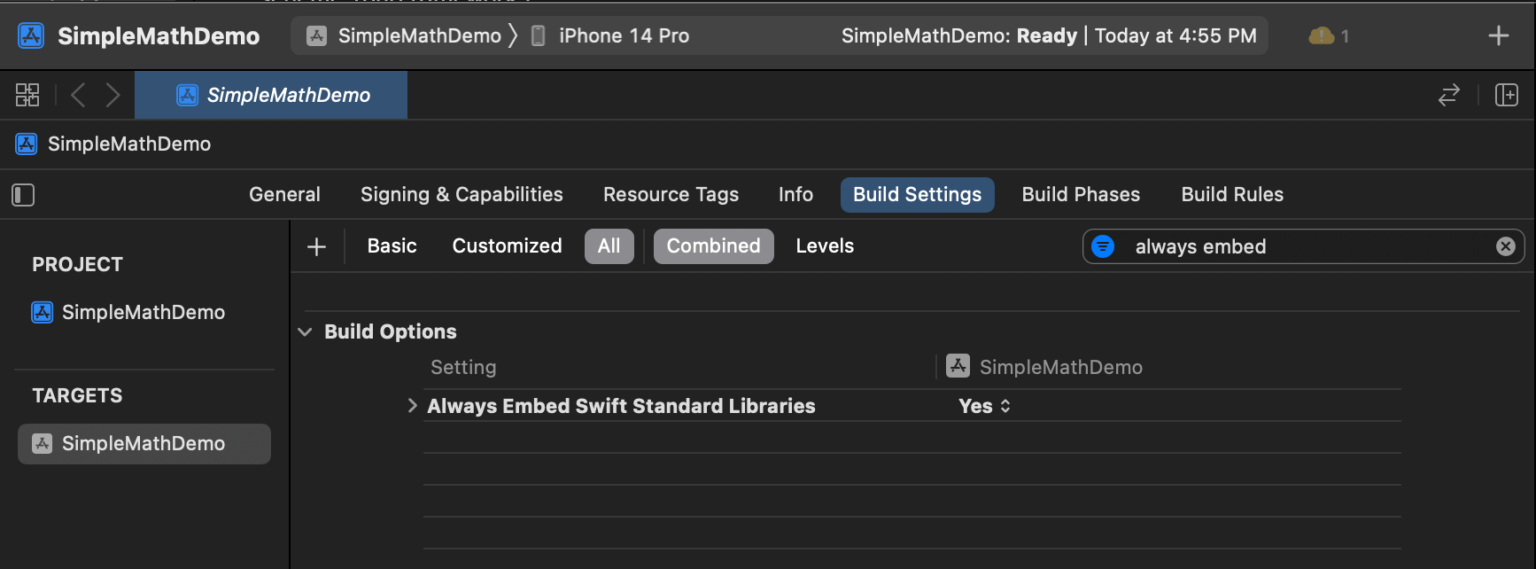
Task: Clear the always embed search text
Action: 1505,246
